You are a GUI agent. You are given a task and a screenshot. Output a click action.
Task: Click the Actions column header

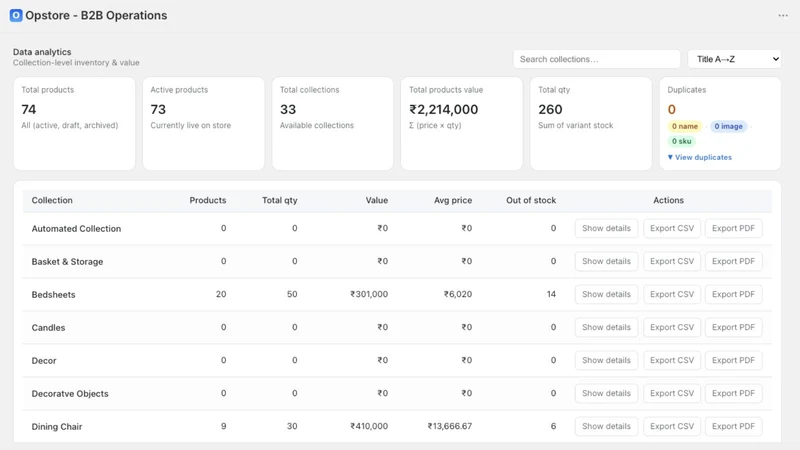point(668,201)
